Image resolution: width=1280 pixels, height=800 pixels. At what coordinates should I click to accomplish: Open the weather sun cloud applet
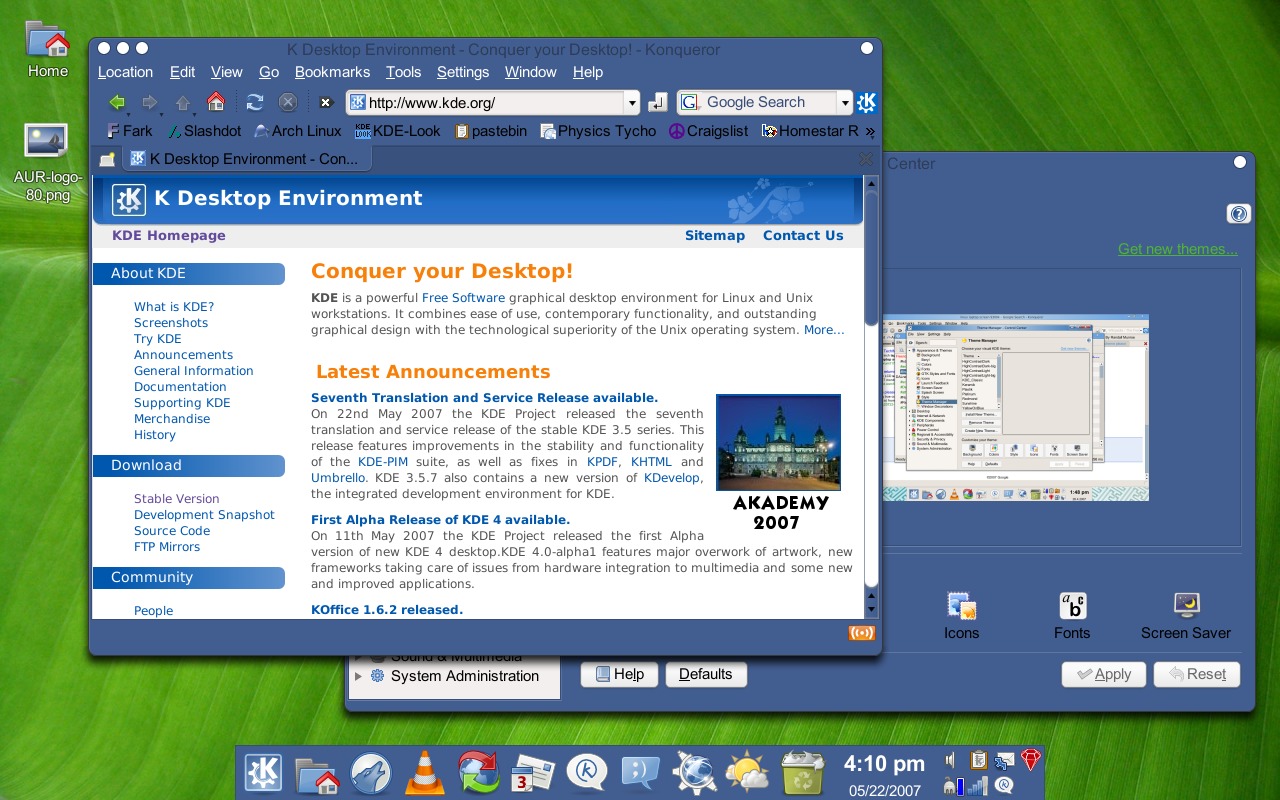pyautogui.click(x=747, y=773)
